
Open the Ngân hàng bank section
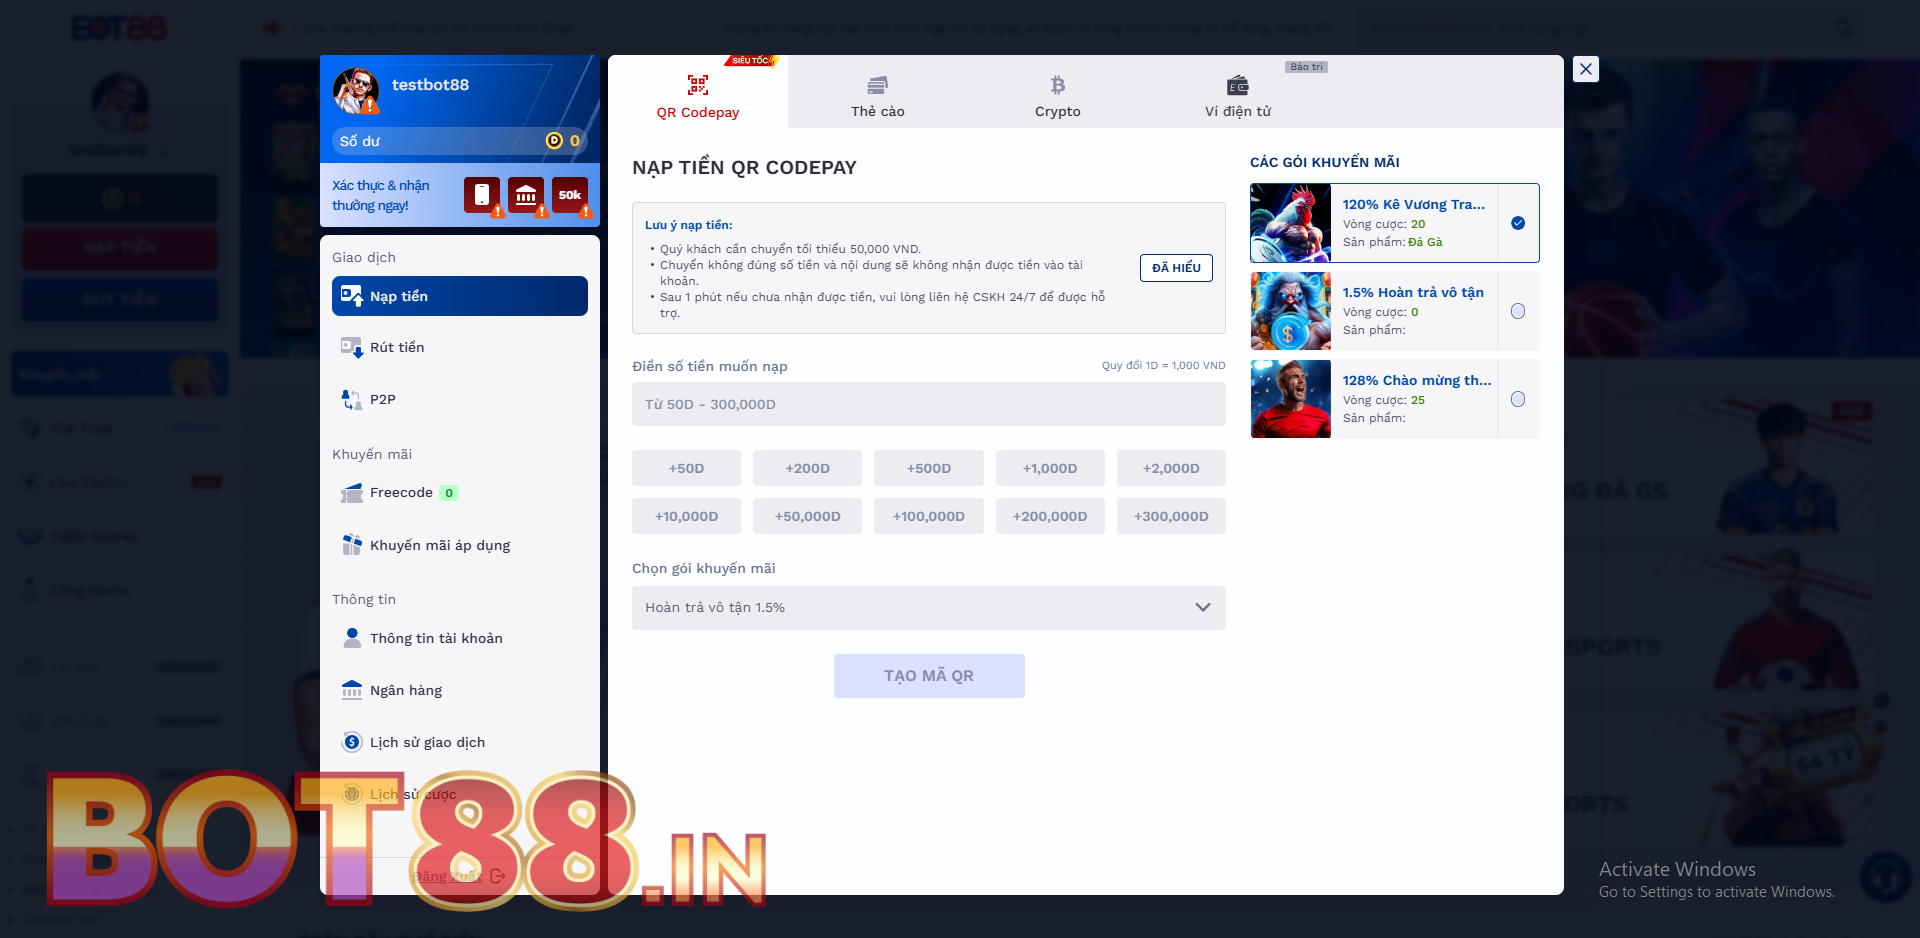[x=405, y=690]
